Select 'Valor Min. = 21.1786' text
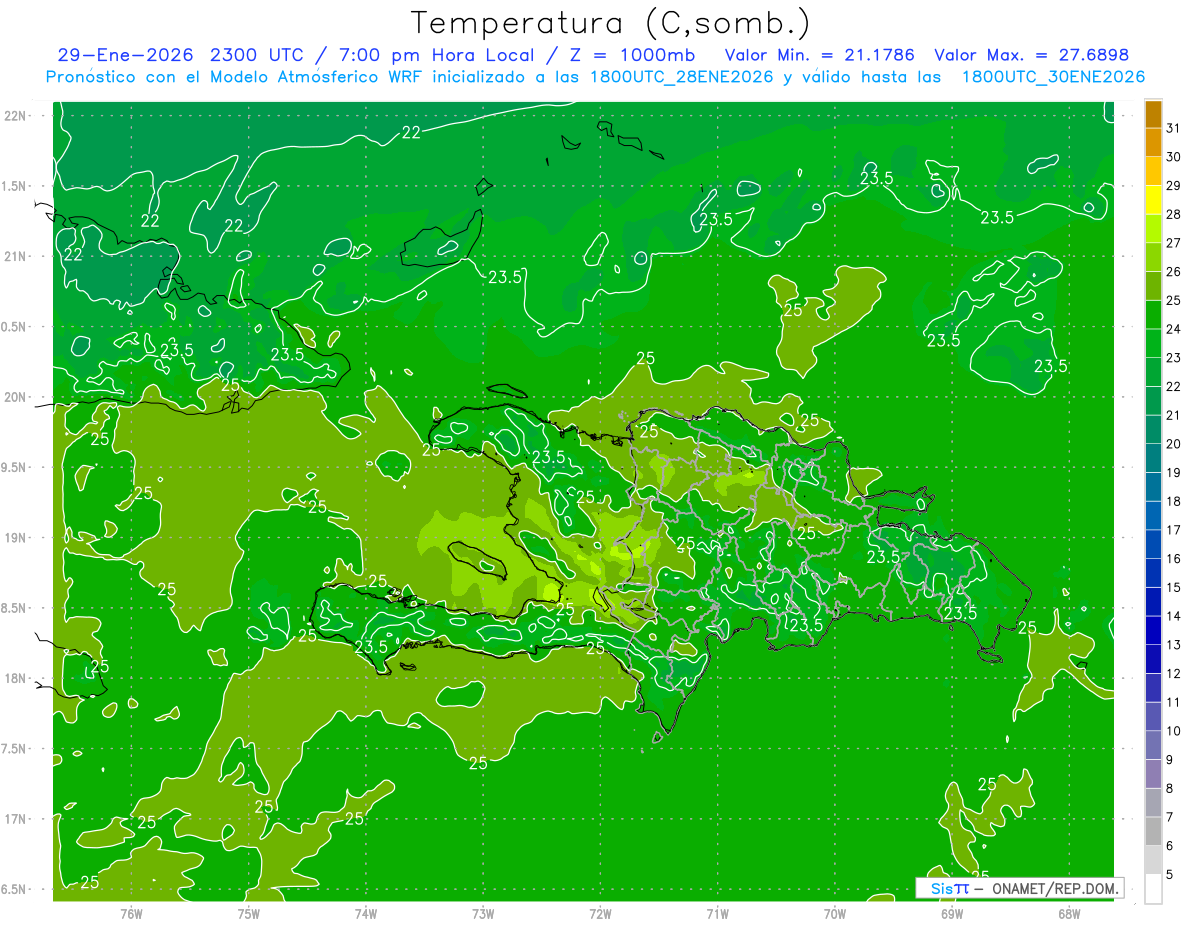Image resolution: width=1200 pixels, height=927 pixels. [820, 55]
